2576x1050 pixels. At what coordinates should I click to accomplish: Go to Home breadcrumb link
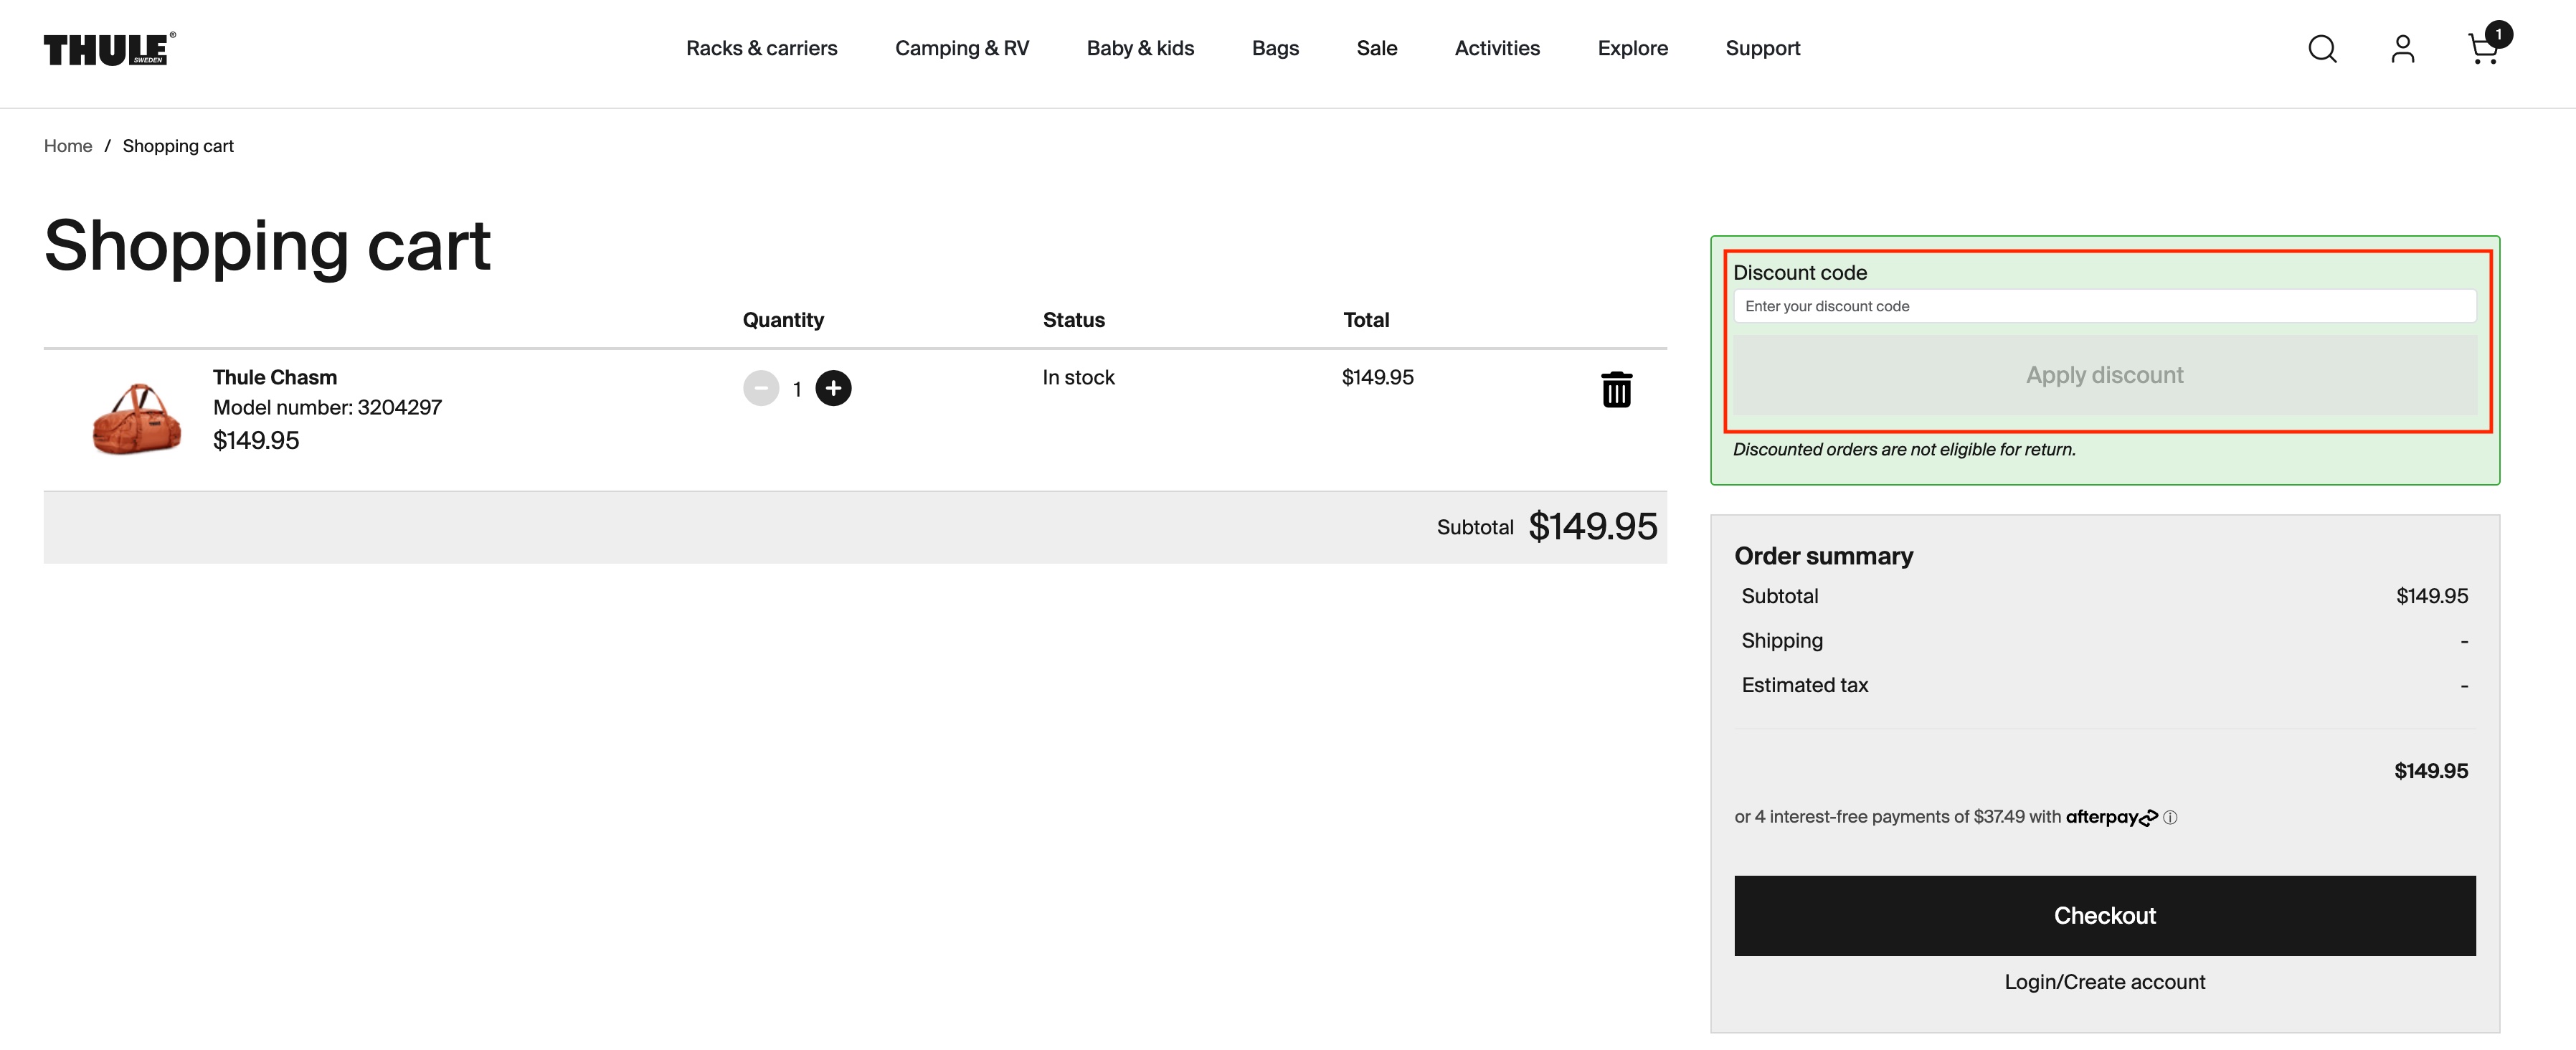point(68,146)
